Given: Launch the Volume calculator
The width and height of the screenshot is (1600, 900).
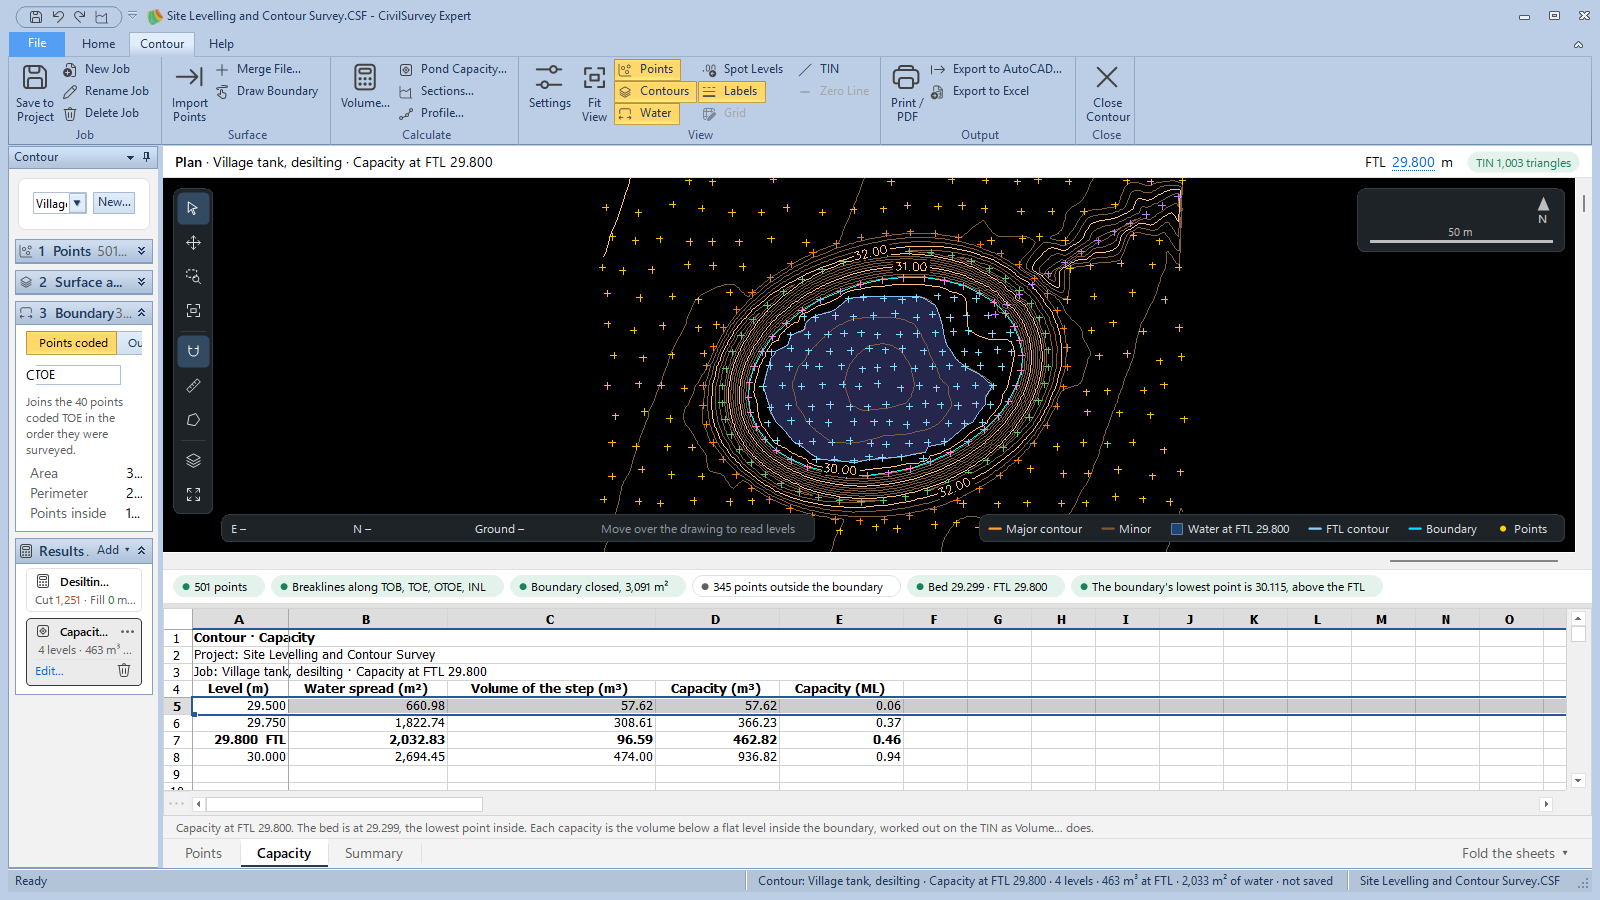Looking at the screenshot, I should click(365, 86).
